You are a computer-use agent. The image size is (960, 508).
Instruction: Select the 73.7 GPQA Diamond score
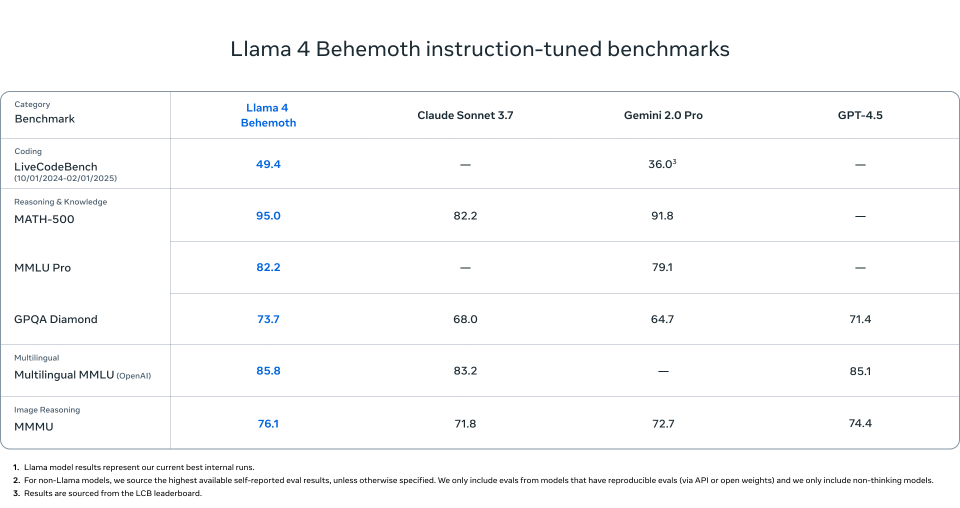pos(268,319)
